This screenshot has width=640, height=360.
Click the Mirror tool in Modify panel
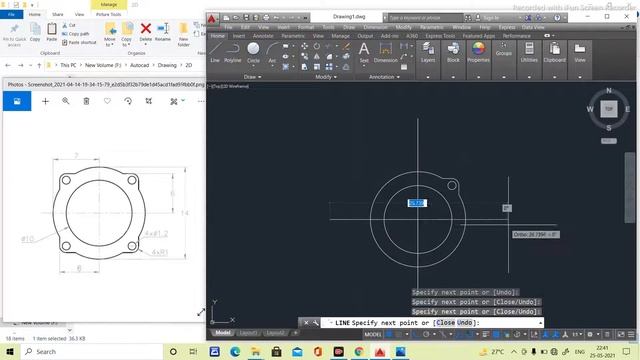click(317, 57)
